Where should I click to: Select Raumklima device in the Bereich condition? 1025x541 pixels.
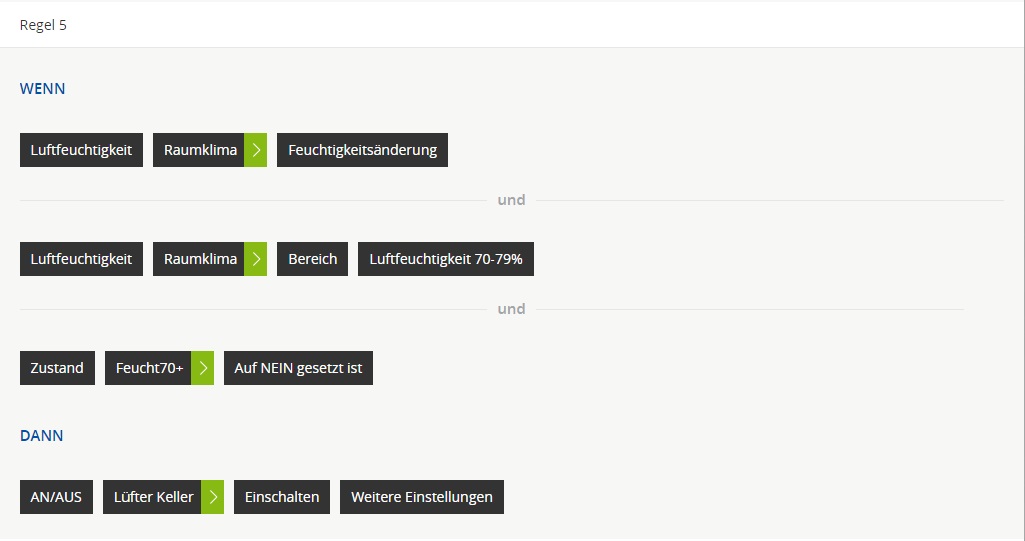coord(200,259)
